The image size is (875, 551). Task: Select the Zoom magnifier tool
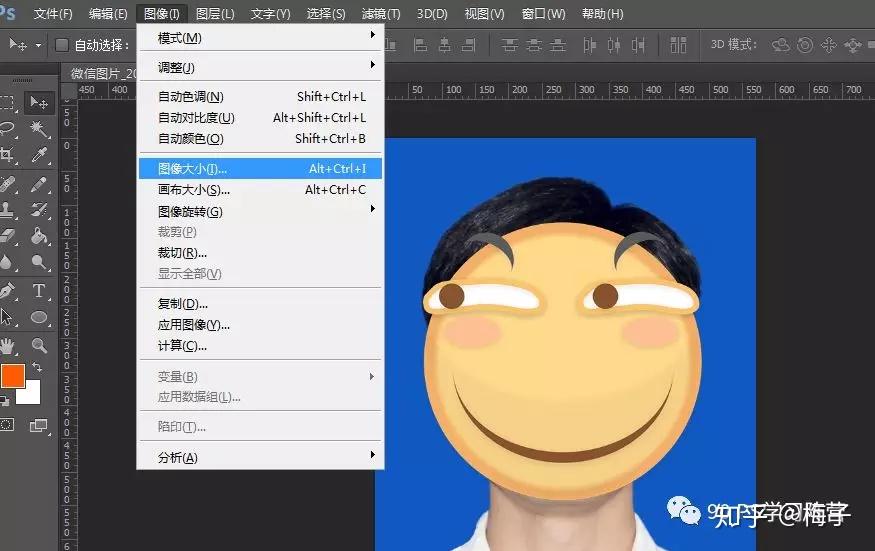(39, 346)
